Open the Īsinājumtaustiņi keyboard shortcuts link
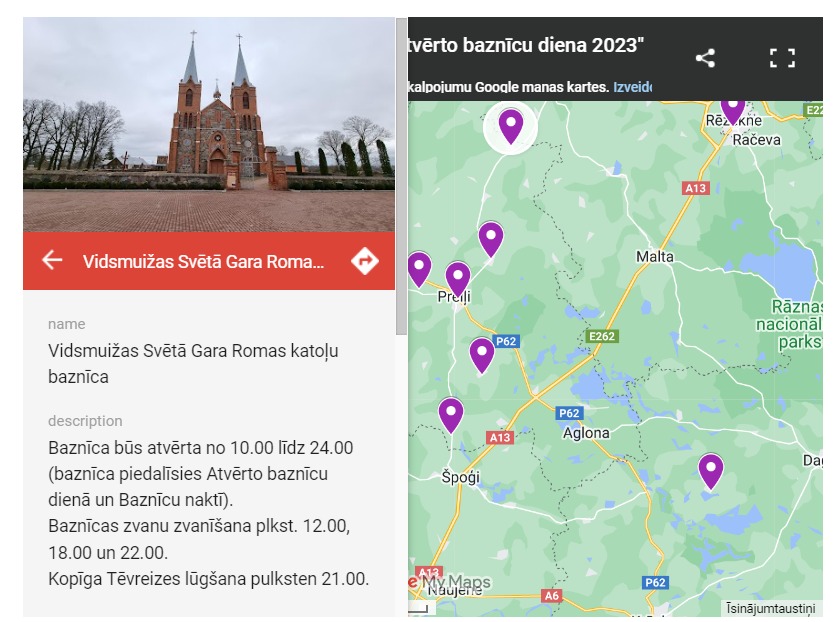The image size is (840, 622). coord(771,609)
